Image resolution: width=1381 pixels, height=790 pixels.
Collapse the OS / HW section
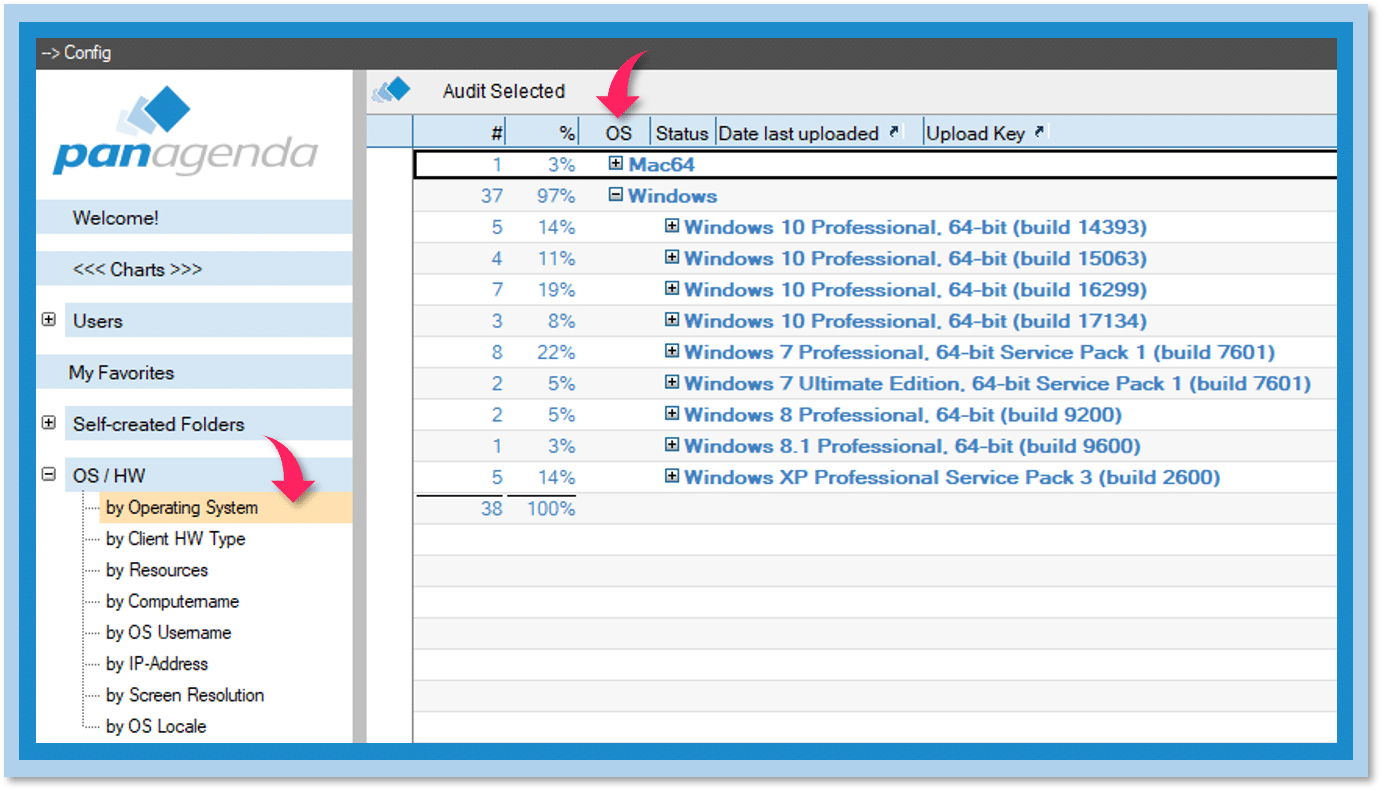pyautogui.click(x=48, y=475)
